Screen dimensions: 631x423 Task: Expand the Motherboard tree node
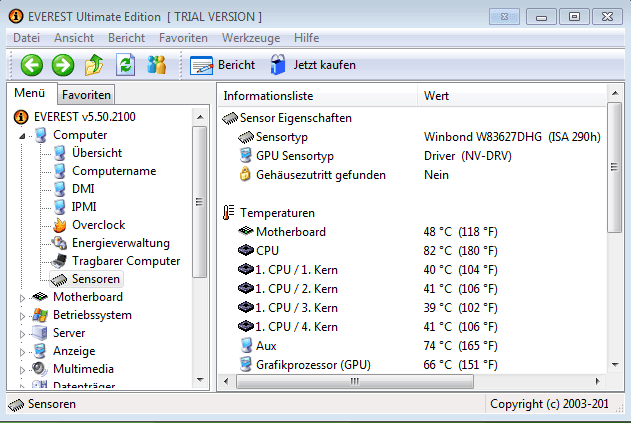(x=22, y=298)
